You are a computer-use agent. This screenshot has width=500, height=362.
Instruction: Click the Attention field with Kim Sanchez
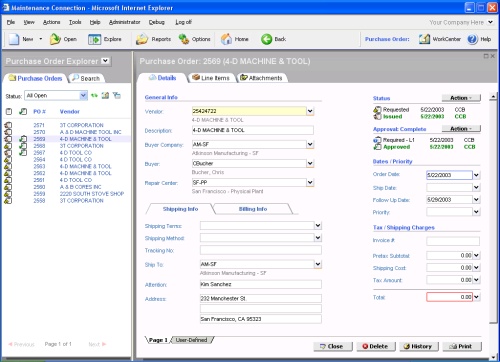261,284
